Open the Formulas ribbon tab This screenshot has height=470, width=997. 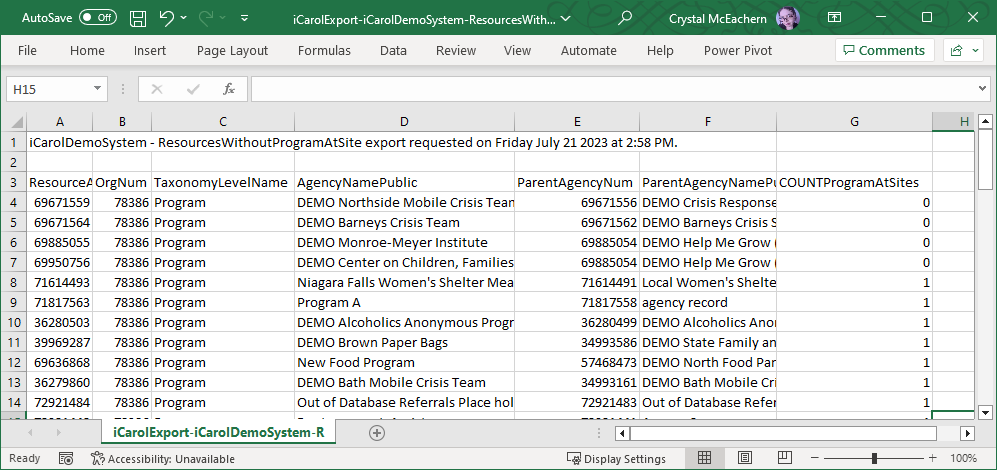tap(324, 51)
